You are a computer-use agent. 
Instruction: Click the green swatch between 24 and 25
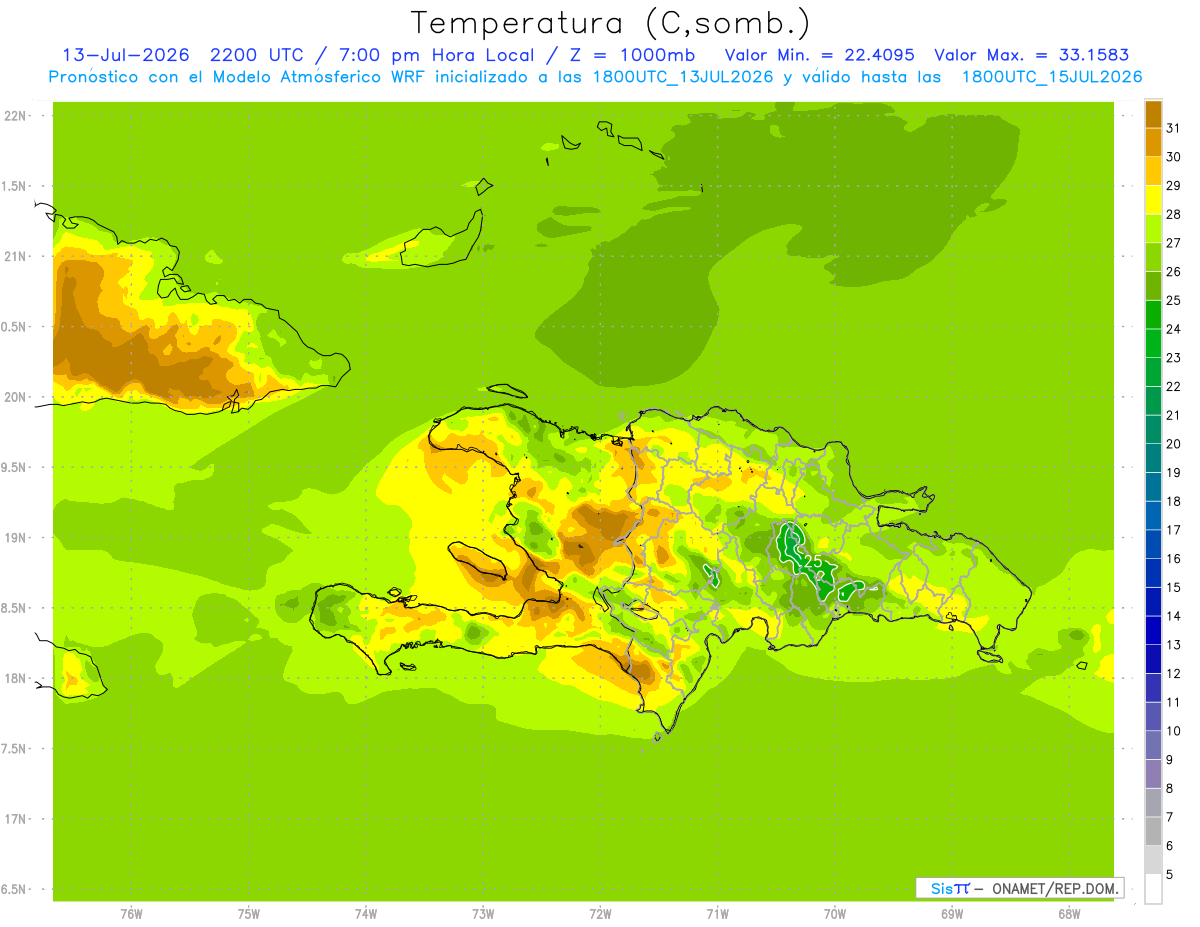point(1153,314)
